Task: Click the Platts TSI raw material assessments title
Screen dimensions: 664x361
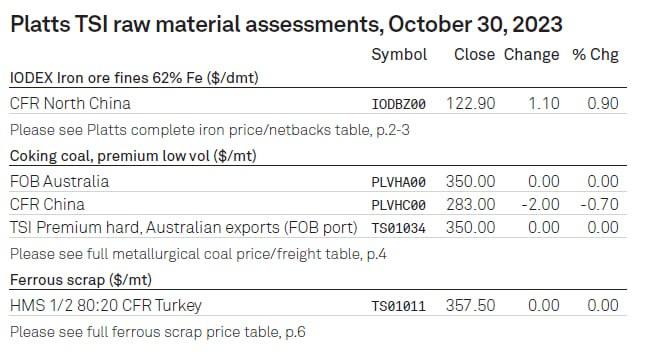Action: pos(286,24)
